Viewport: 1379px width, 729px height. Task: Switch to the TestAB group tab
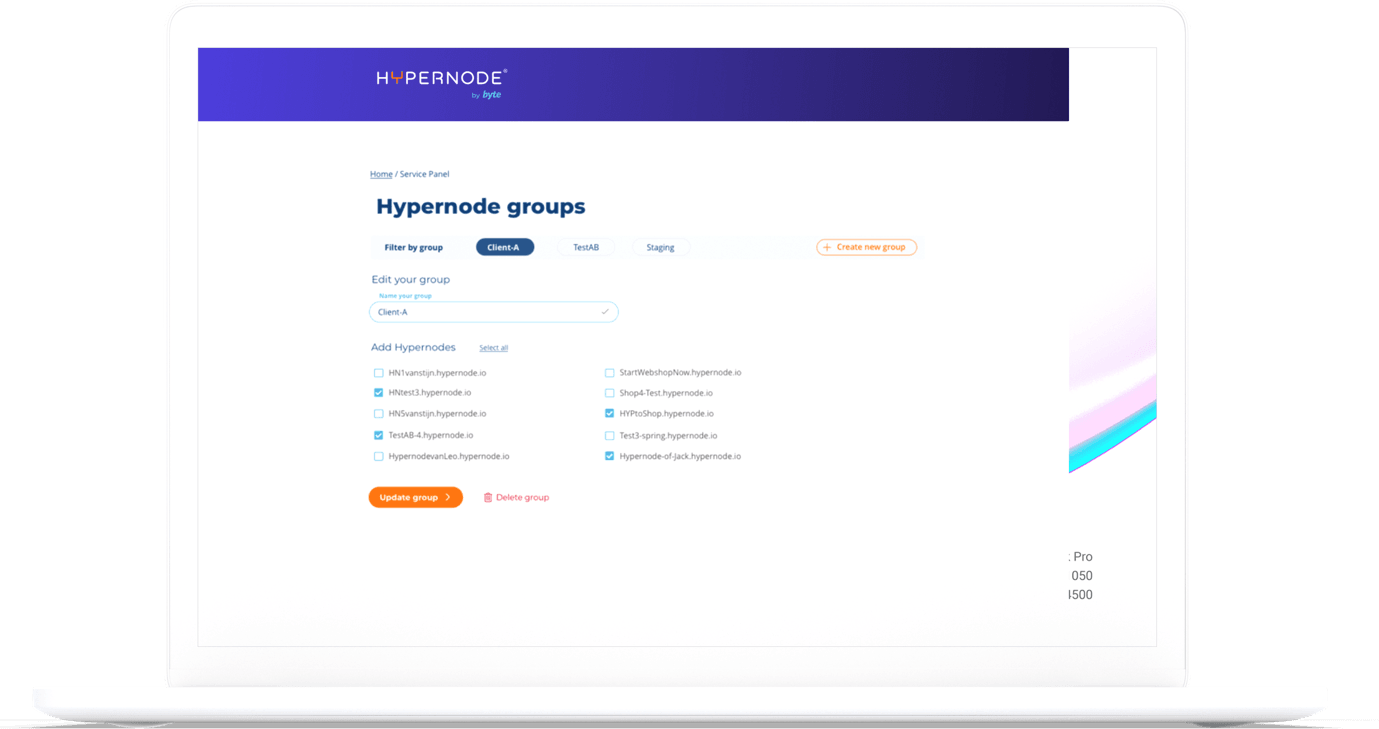click(x=586, y=247)
